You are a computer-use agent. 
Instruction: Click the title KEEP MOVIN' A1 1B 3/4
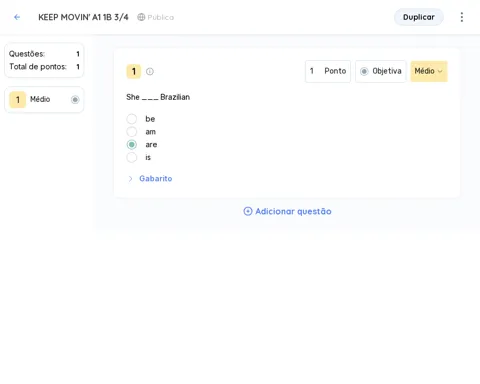(x=83, y=17)
